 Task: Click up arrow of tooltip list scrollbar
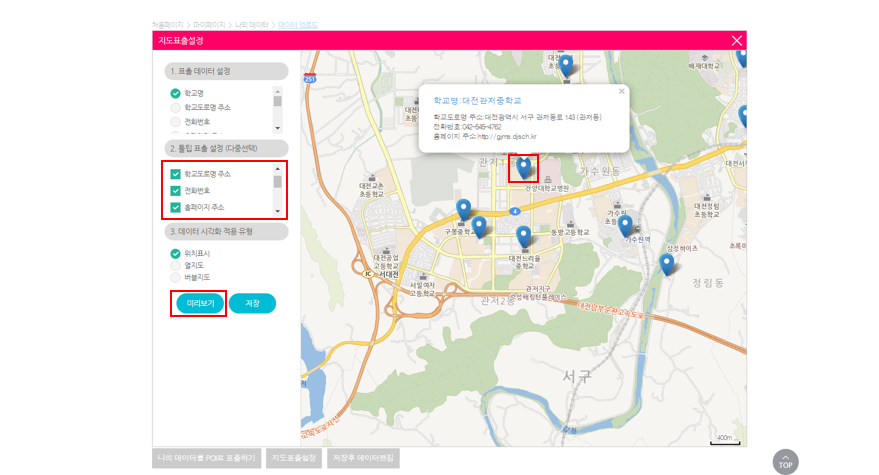[277, 169]
